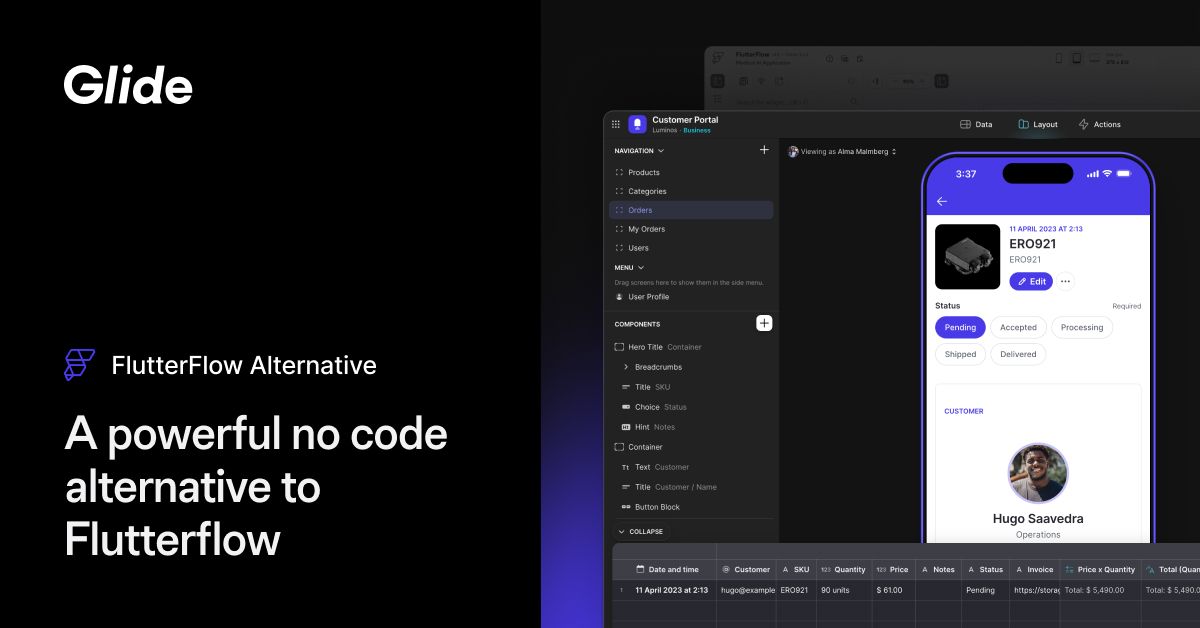Open the apps grid icon beside Customer Portal
1200x628 pixels.
point(616,125)
